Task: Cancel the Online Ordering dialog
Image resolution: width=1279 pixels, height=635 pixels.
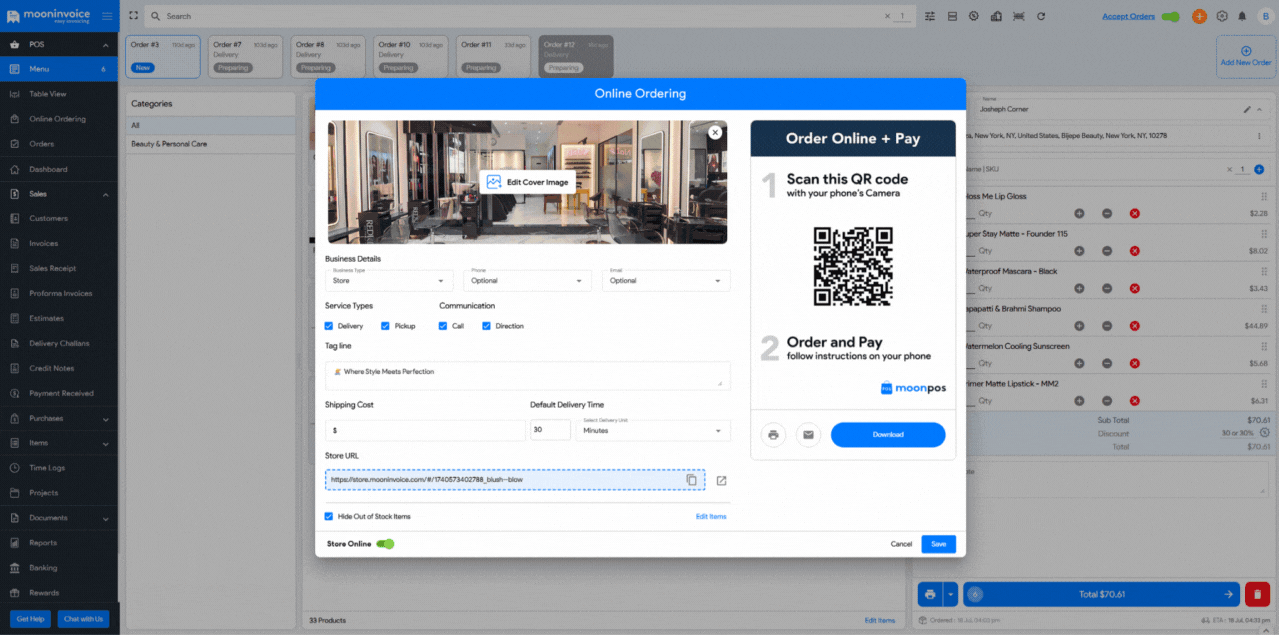Action: pyautogui.click(x=901, y=544)
